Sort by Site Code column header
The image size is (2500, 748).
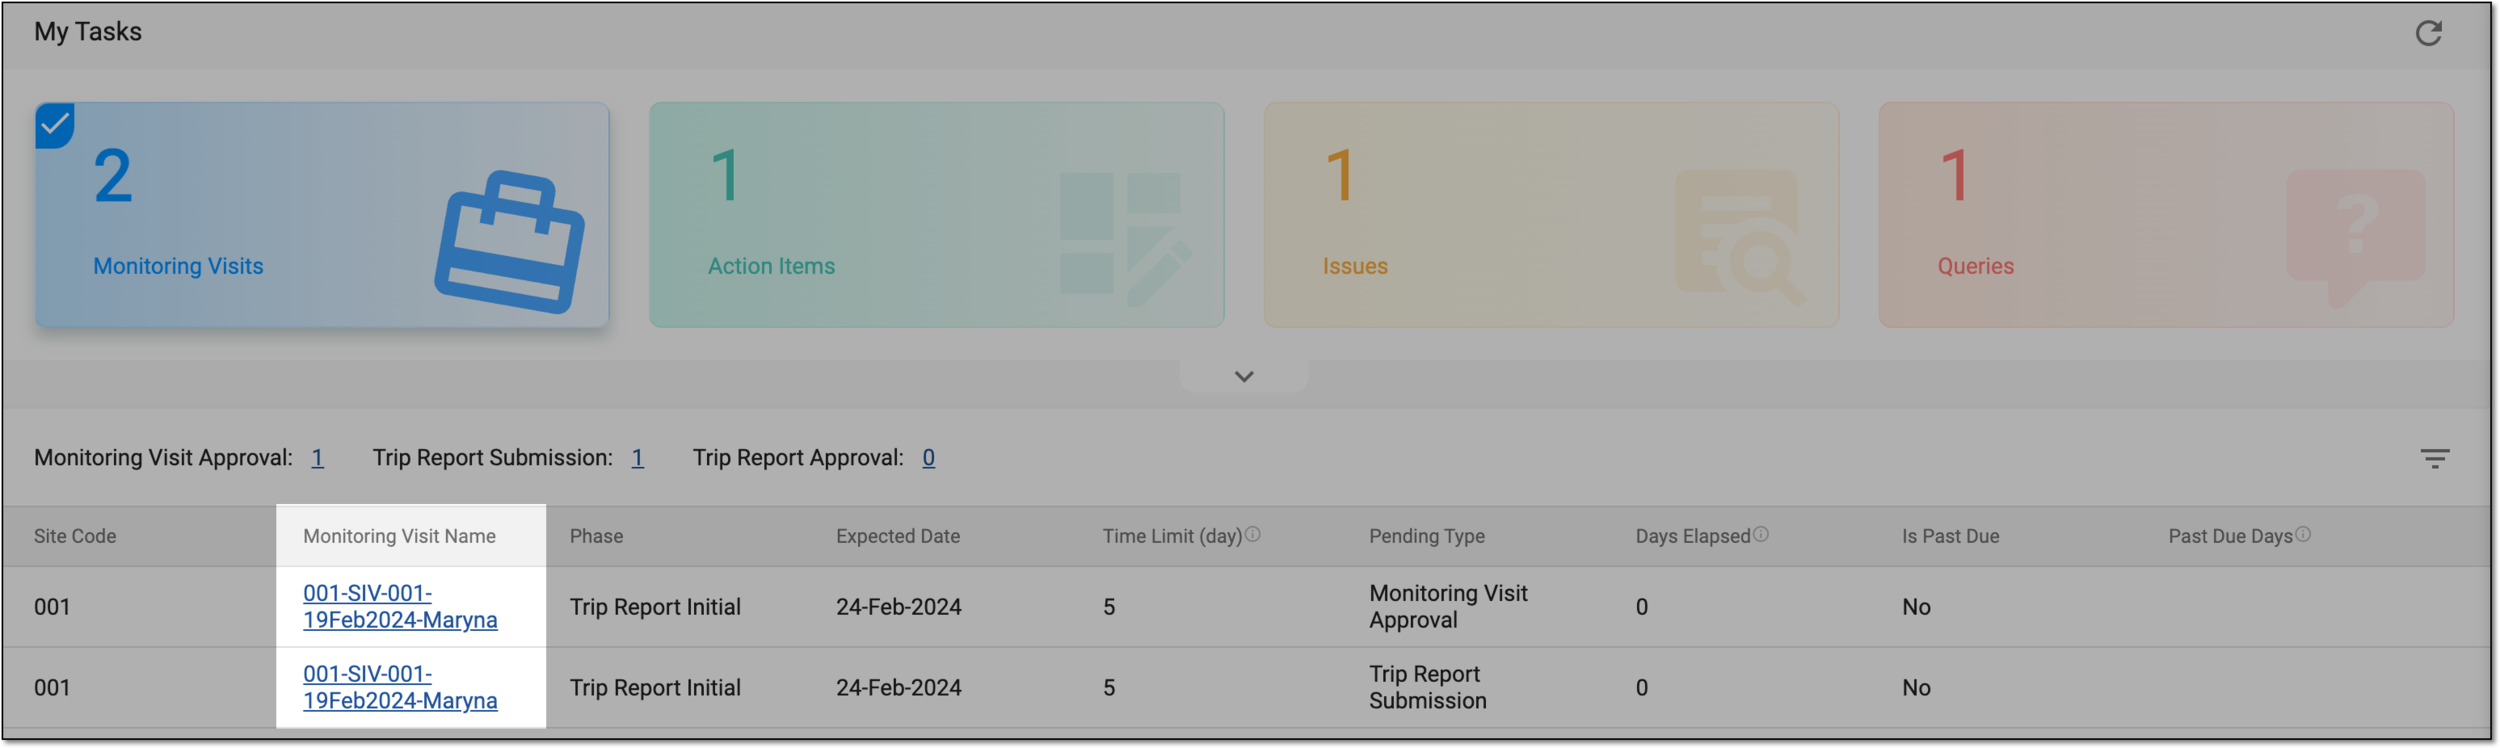pos(75,536)
